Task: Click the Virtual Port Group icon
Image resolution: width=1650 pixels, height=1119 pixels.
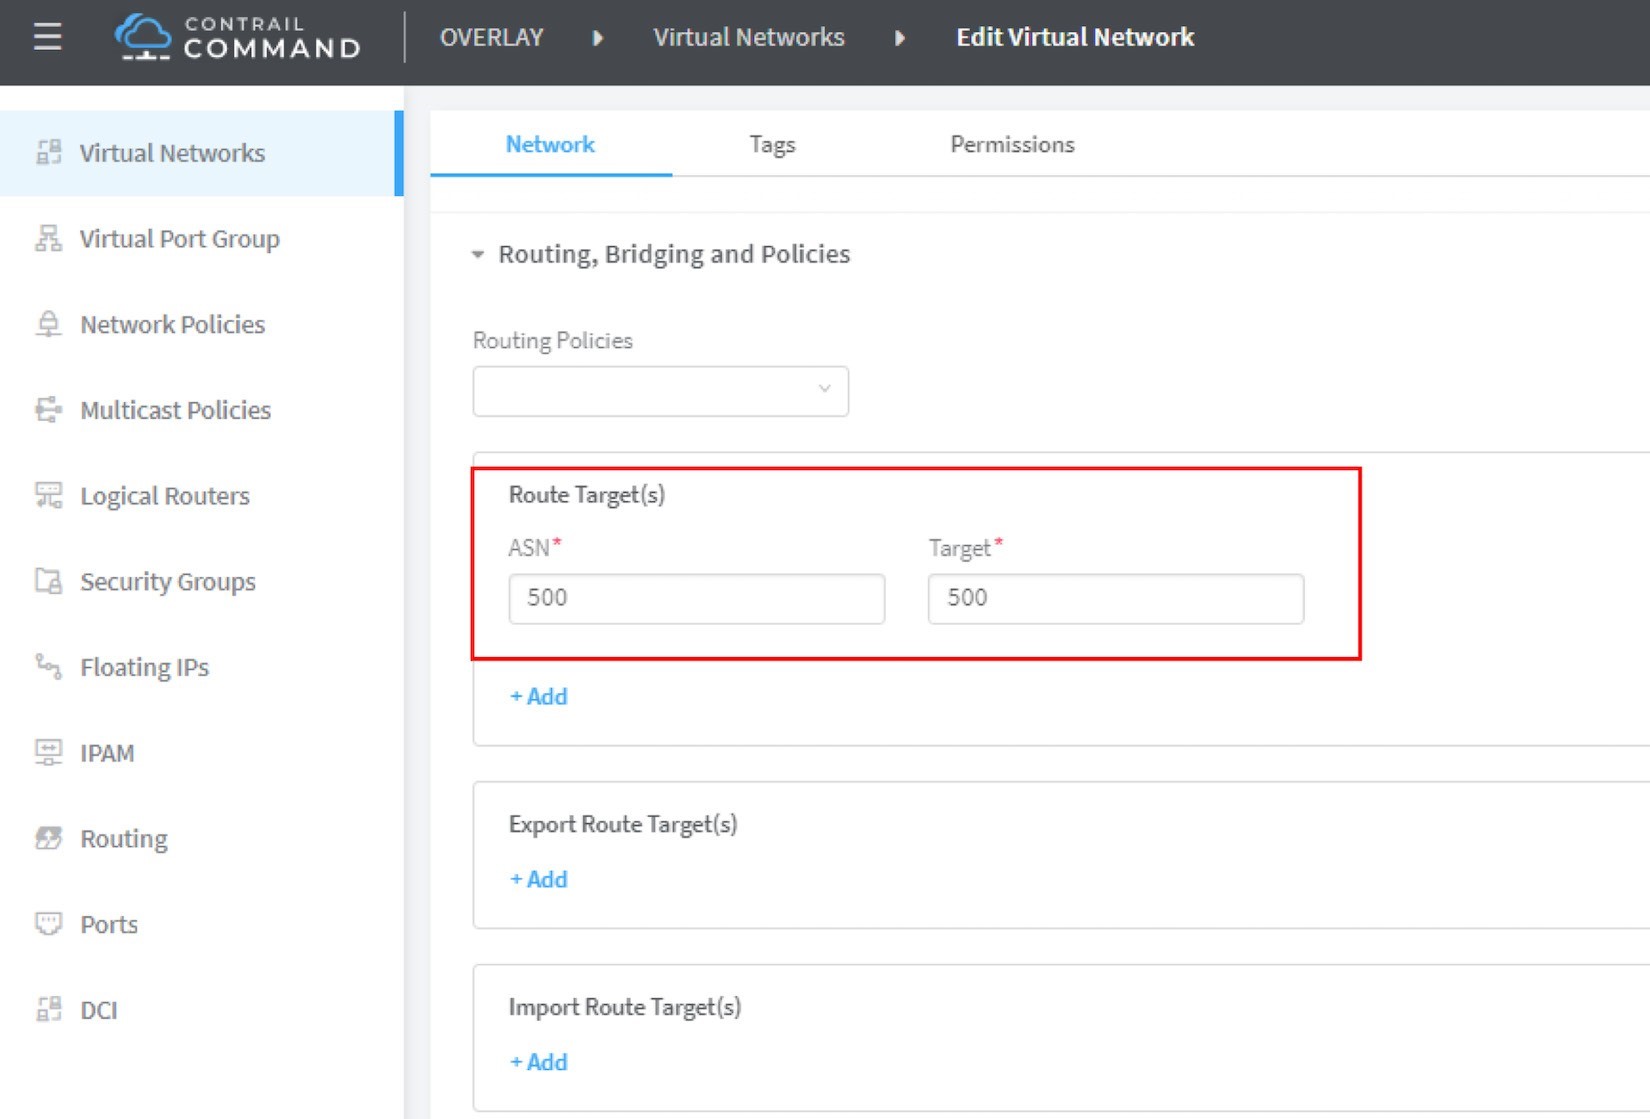Action: tap(48, 238)
